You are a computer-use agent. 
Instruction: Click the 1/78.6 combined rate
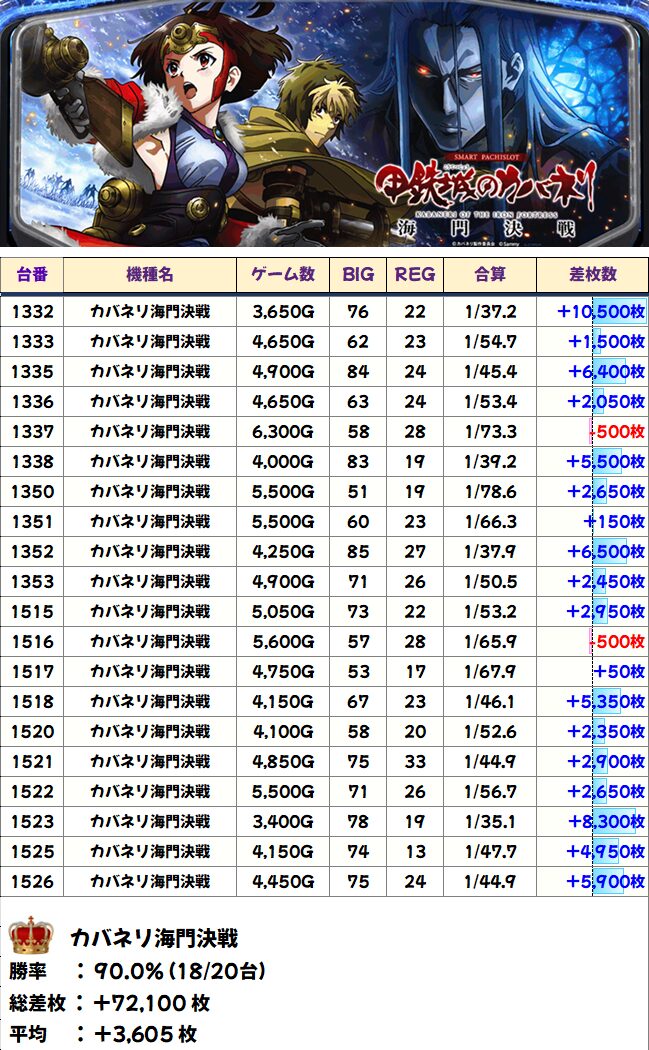(x=490, y=492)
